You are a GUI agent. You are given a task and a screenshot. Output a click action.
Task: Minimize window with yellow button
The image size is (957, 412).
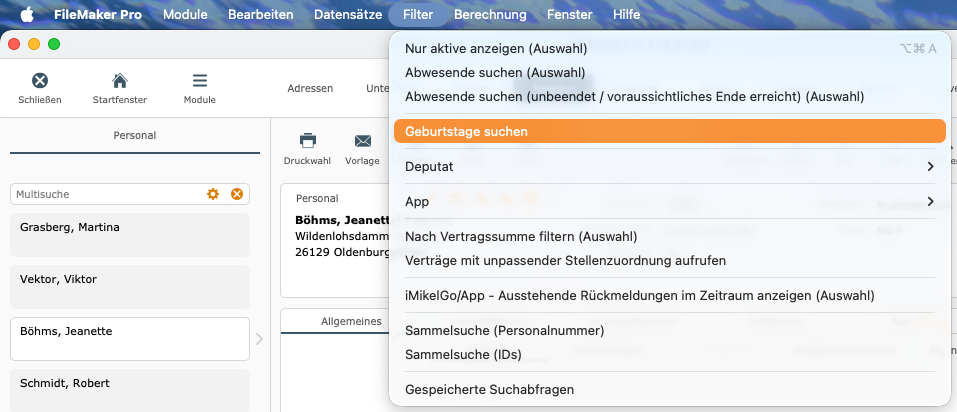click(34, 44)
